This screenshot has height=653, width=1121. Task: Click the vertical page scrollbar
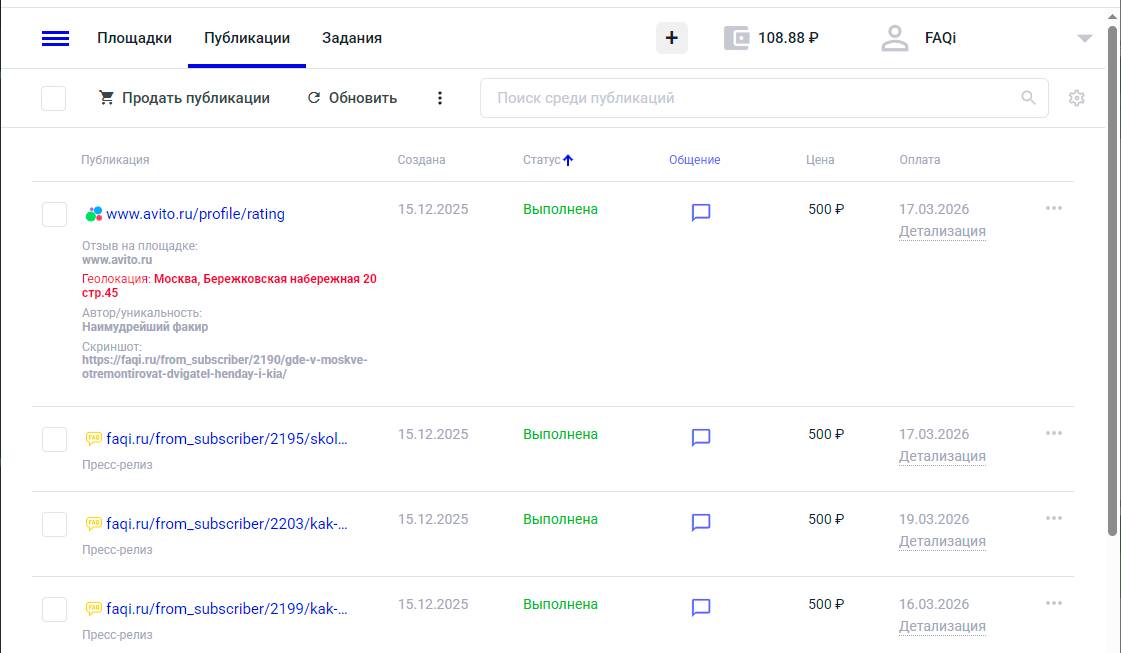[x=1112, y=280]
